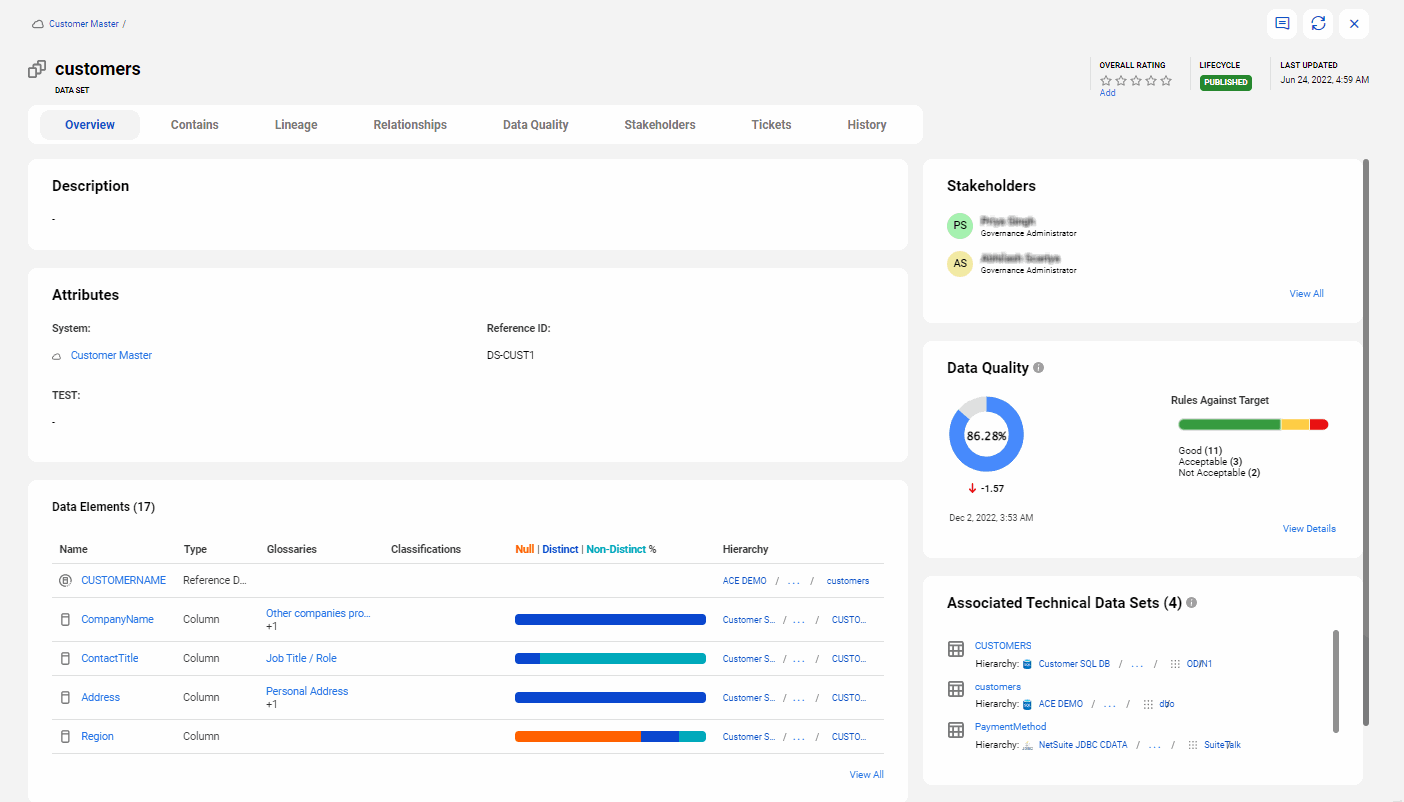Image resolution: width=1404 pixels, height=802 pixels.
Task: Click the DS-CUST1 reference ID value
Action: 511,356
